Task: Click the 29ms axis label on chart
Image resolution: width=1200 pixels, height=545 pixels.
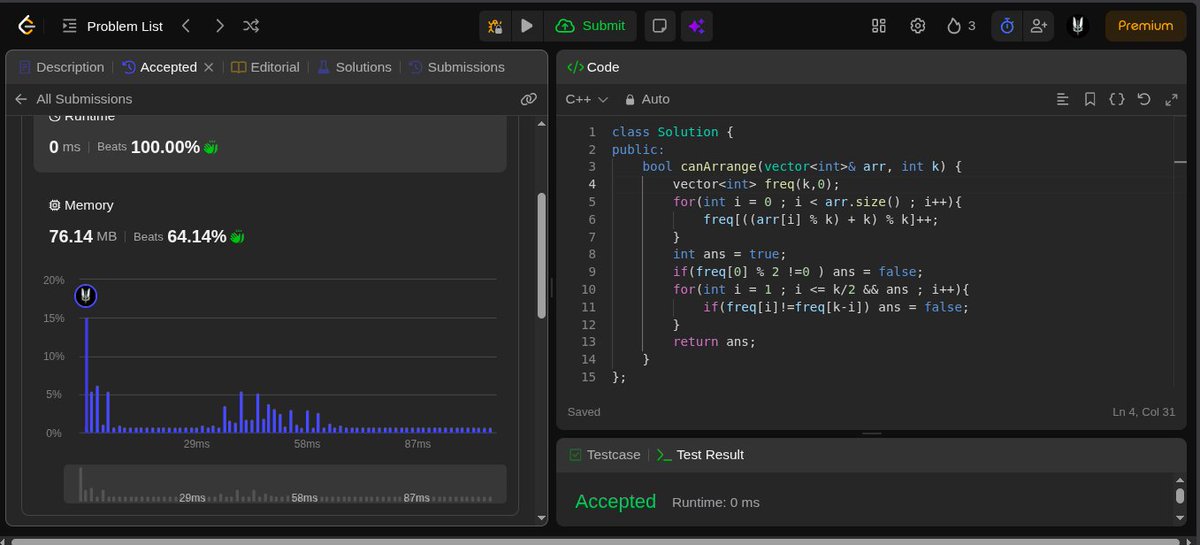Action: click(196, 443)
